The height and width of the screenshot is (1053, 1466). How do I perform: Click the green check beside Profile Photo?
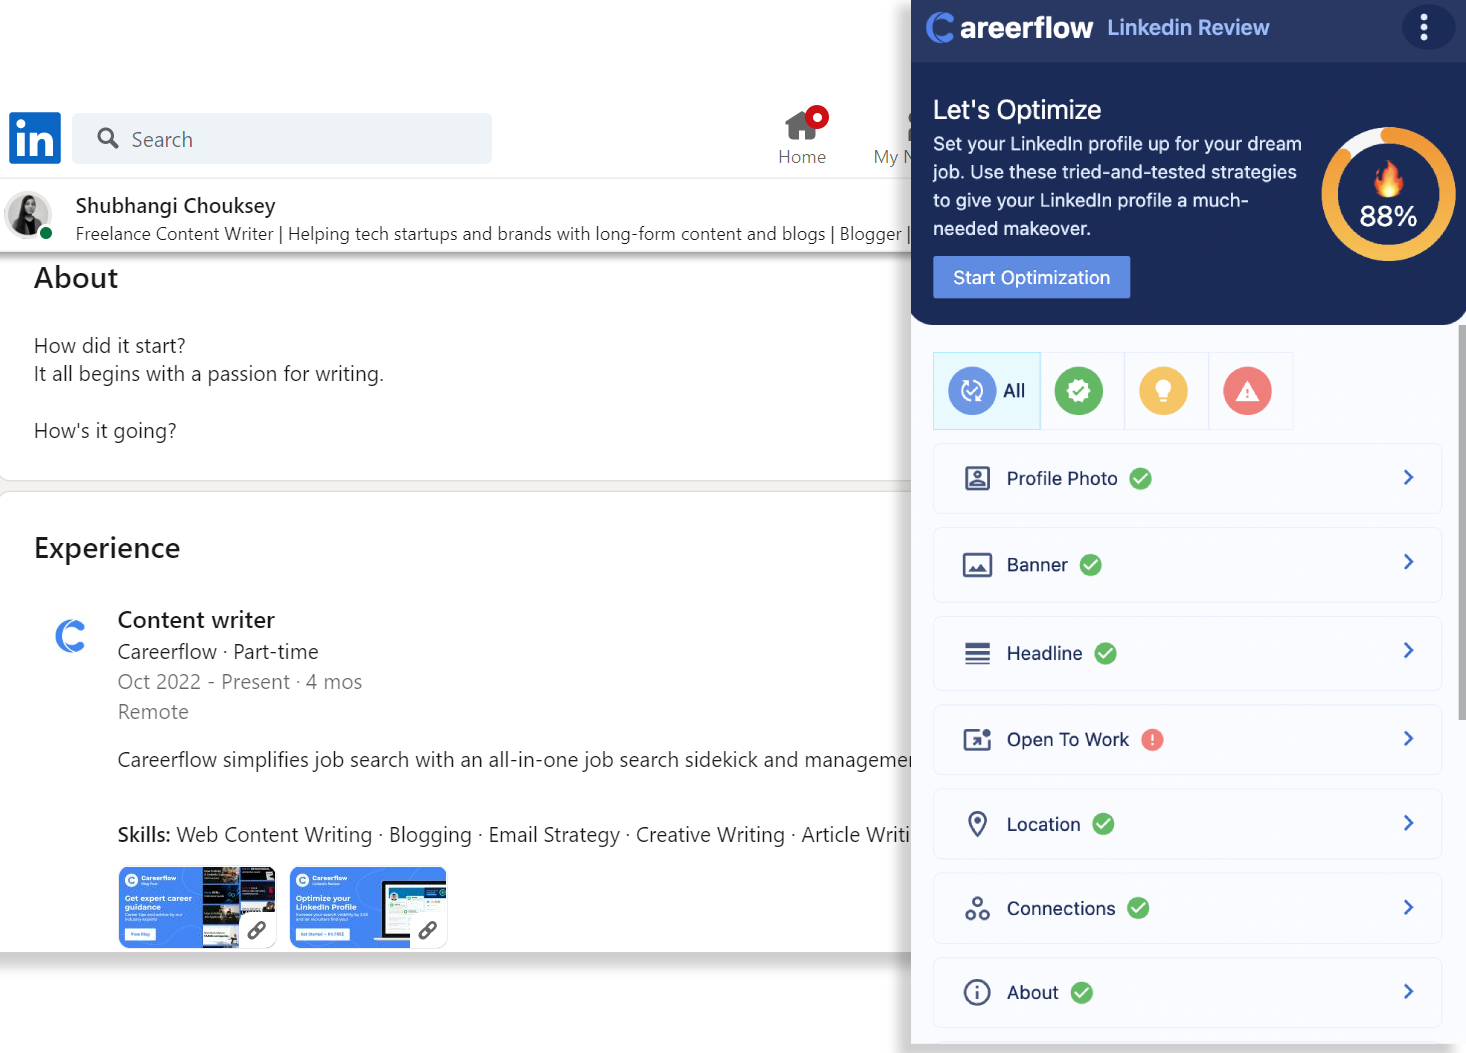coord(1140,479)
